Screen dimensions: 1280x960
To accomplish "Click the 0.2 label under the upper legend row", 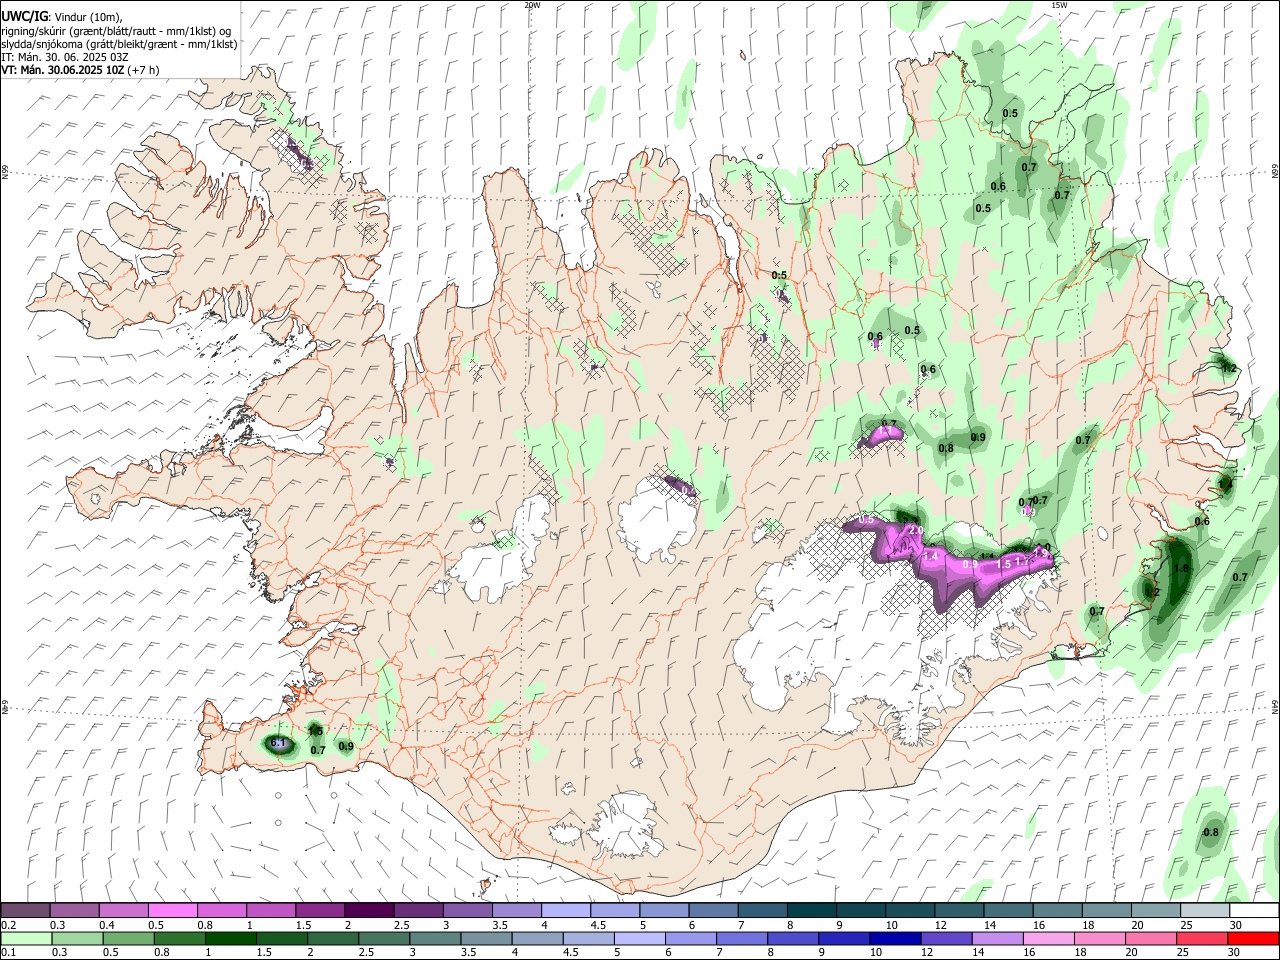I will pyautogui.click(x=9, y=925).
